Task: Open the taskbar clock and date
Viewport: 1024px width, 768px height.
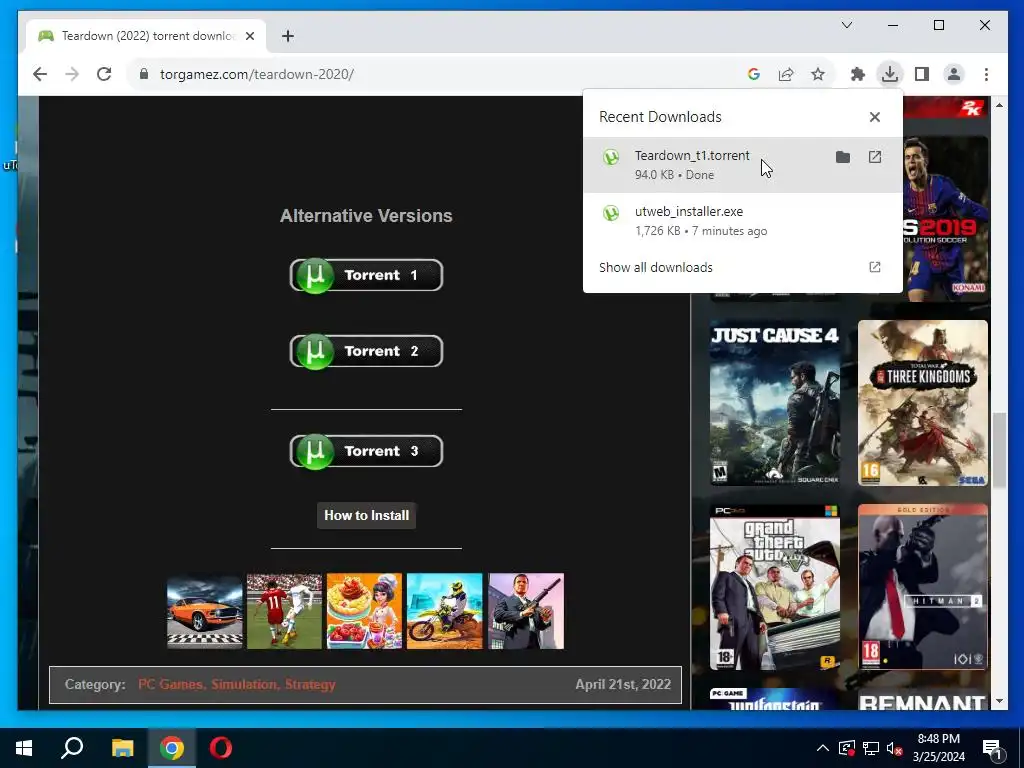Action: point(938,748)
